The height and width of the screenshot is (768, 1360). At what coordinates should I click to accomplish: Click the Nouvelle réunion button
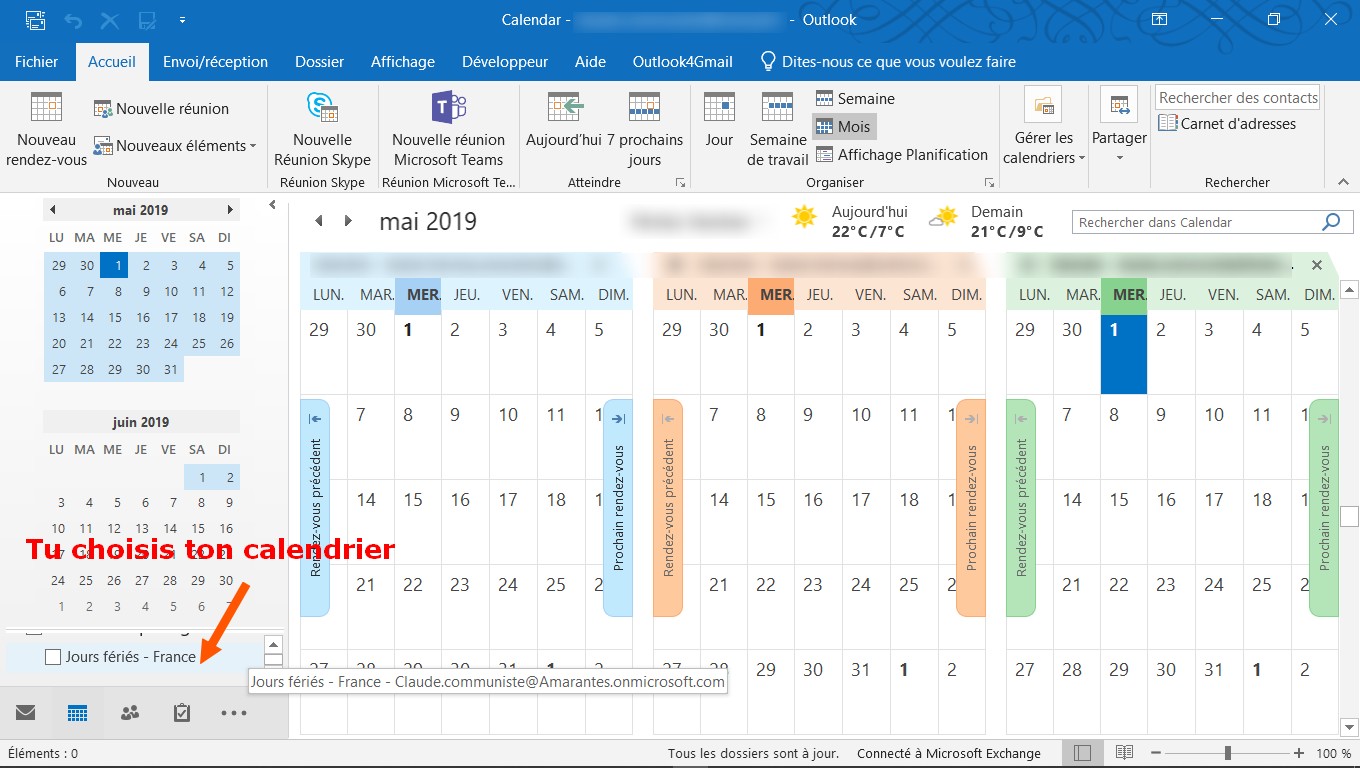click(x=162, y=108)
